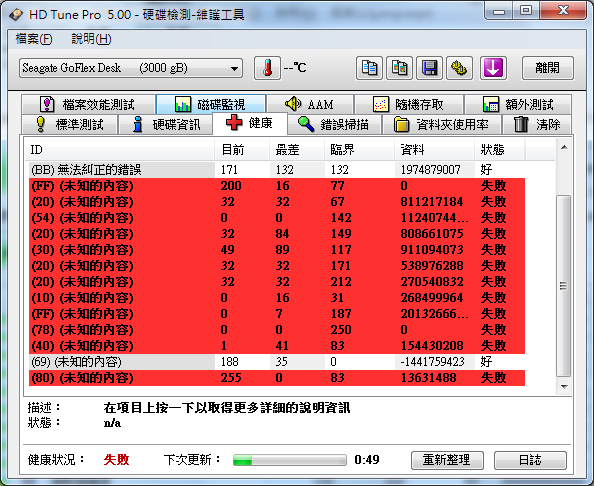
Task: Open the 檔案效能測試 tab
Action: (x=88, y=104)
